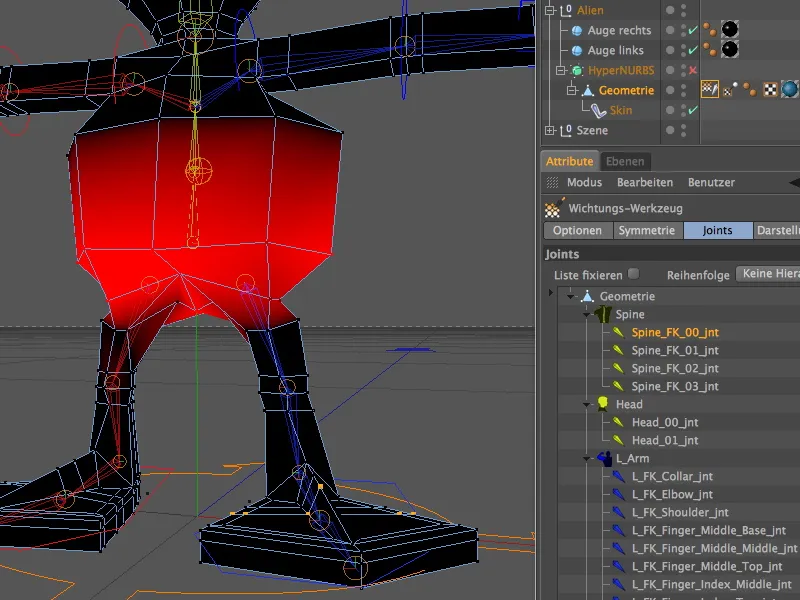Open the Modus menu
This screenshot has height=600, width=800.
(585, 182)
